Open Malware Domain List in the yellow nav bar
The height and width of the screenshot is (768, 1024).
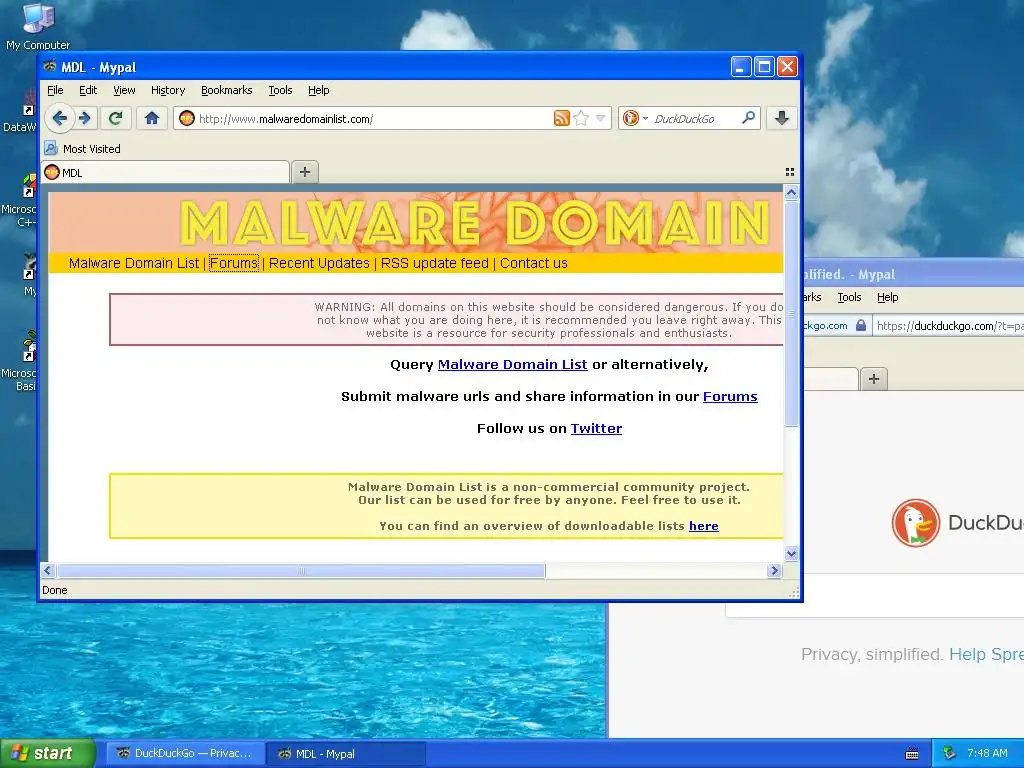(x=133, y=263)
